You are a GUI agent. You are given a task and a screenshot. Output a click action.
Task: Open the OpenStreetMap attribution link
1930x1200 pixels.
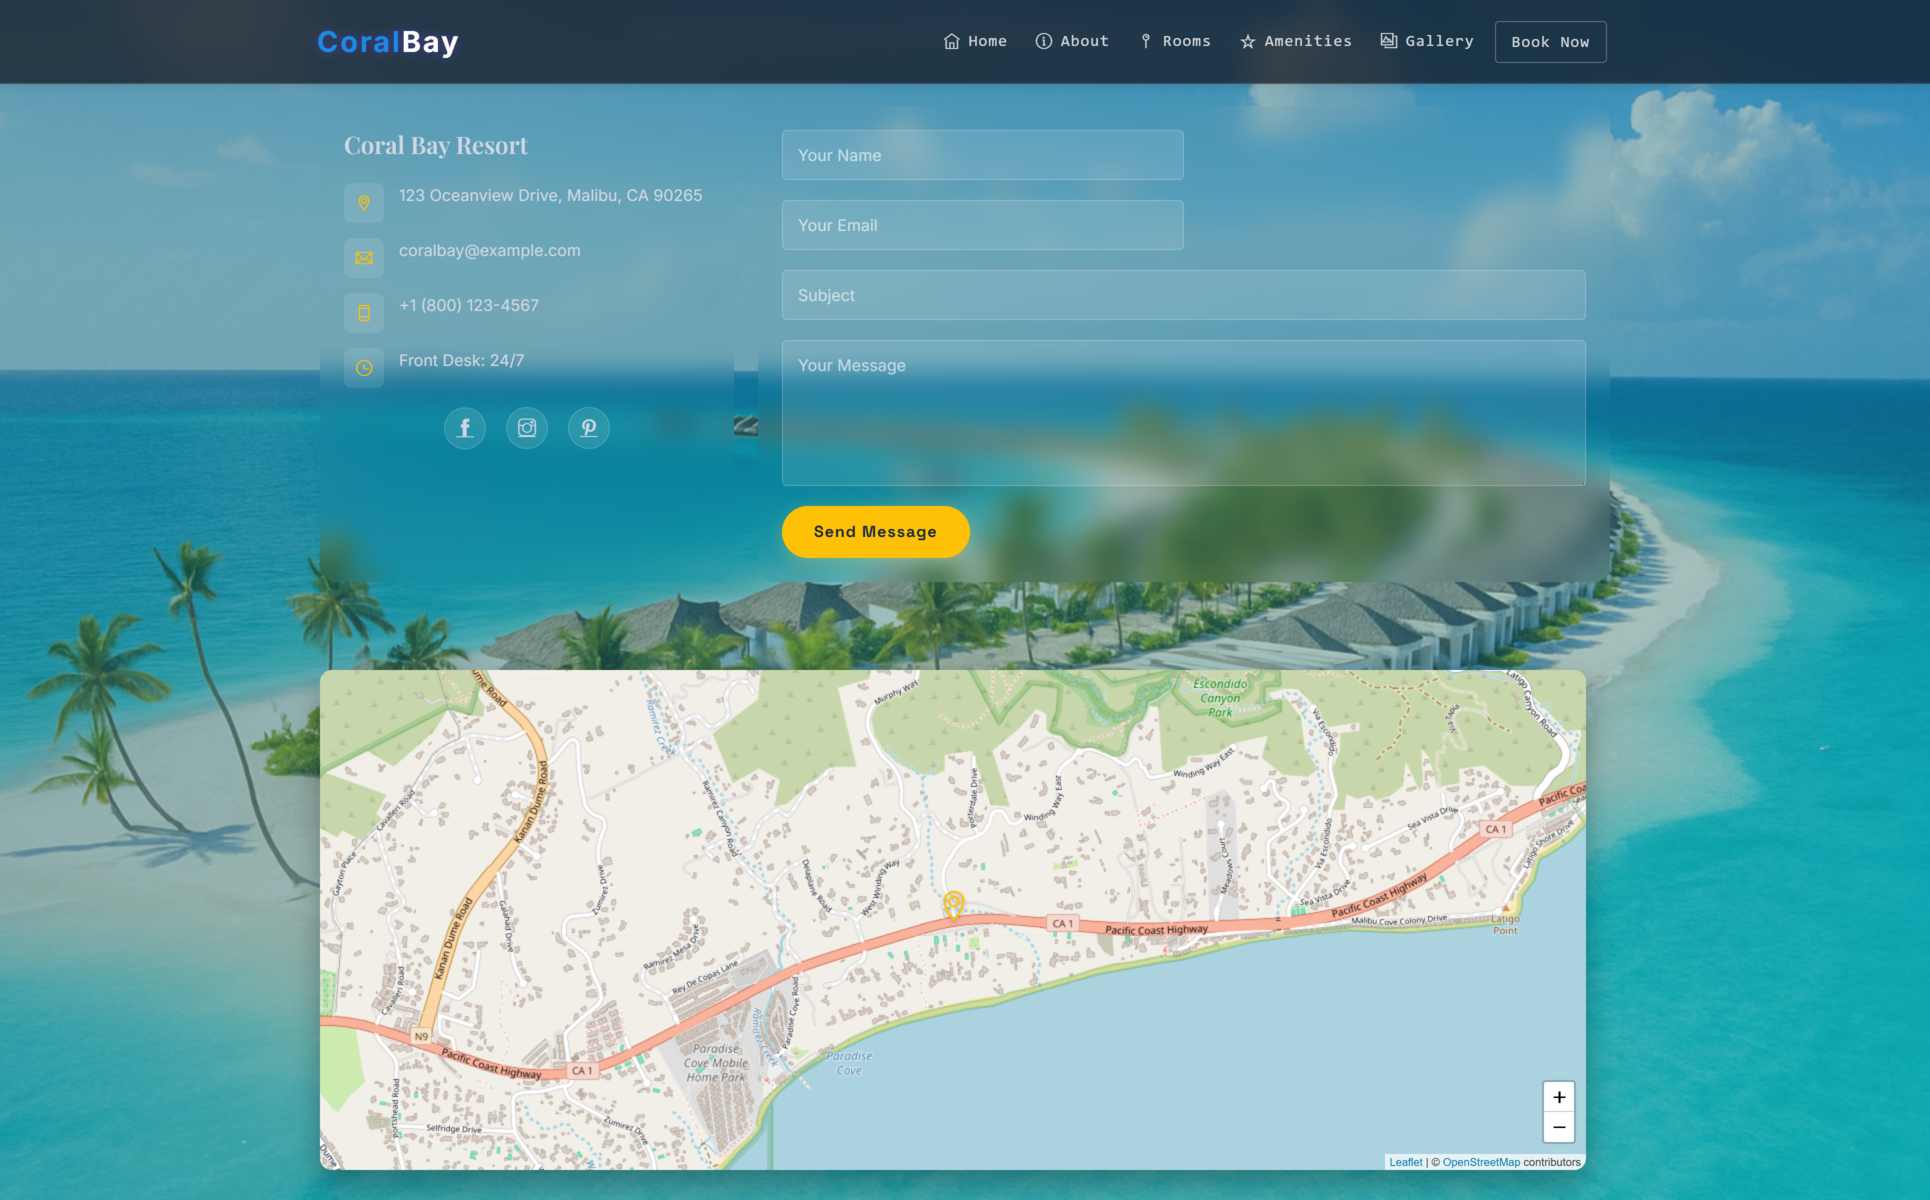coord(1480,1162)
